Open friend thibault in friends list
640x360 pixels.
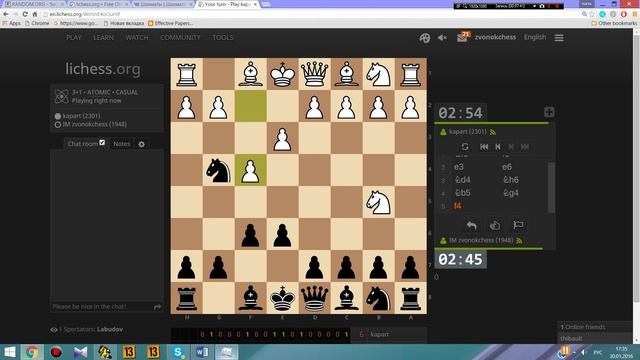pyautogui.click(x=571, y=339)
